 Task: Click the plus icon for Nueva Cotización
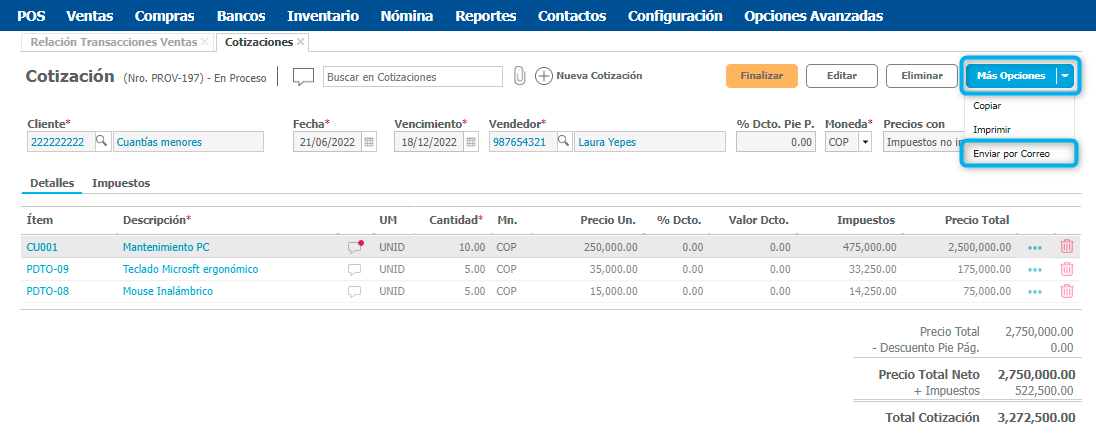(544, 76)
